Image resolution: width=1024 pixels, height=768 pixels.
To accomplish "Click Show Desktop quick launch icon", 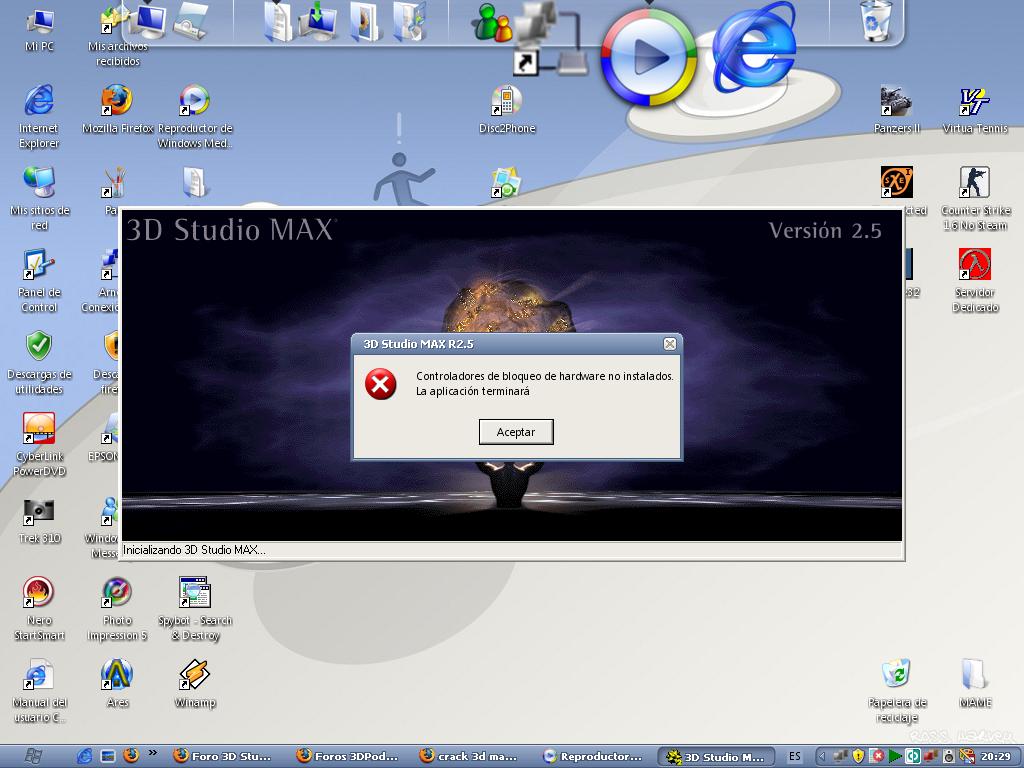I will coord(108,756).
